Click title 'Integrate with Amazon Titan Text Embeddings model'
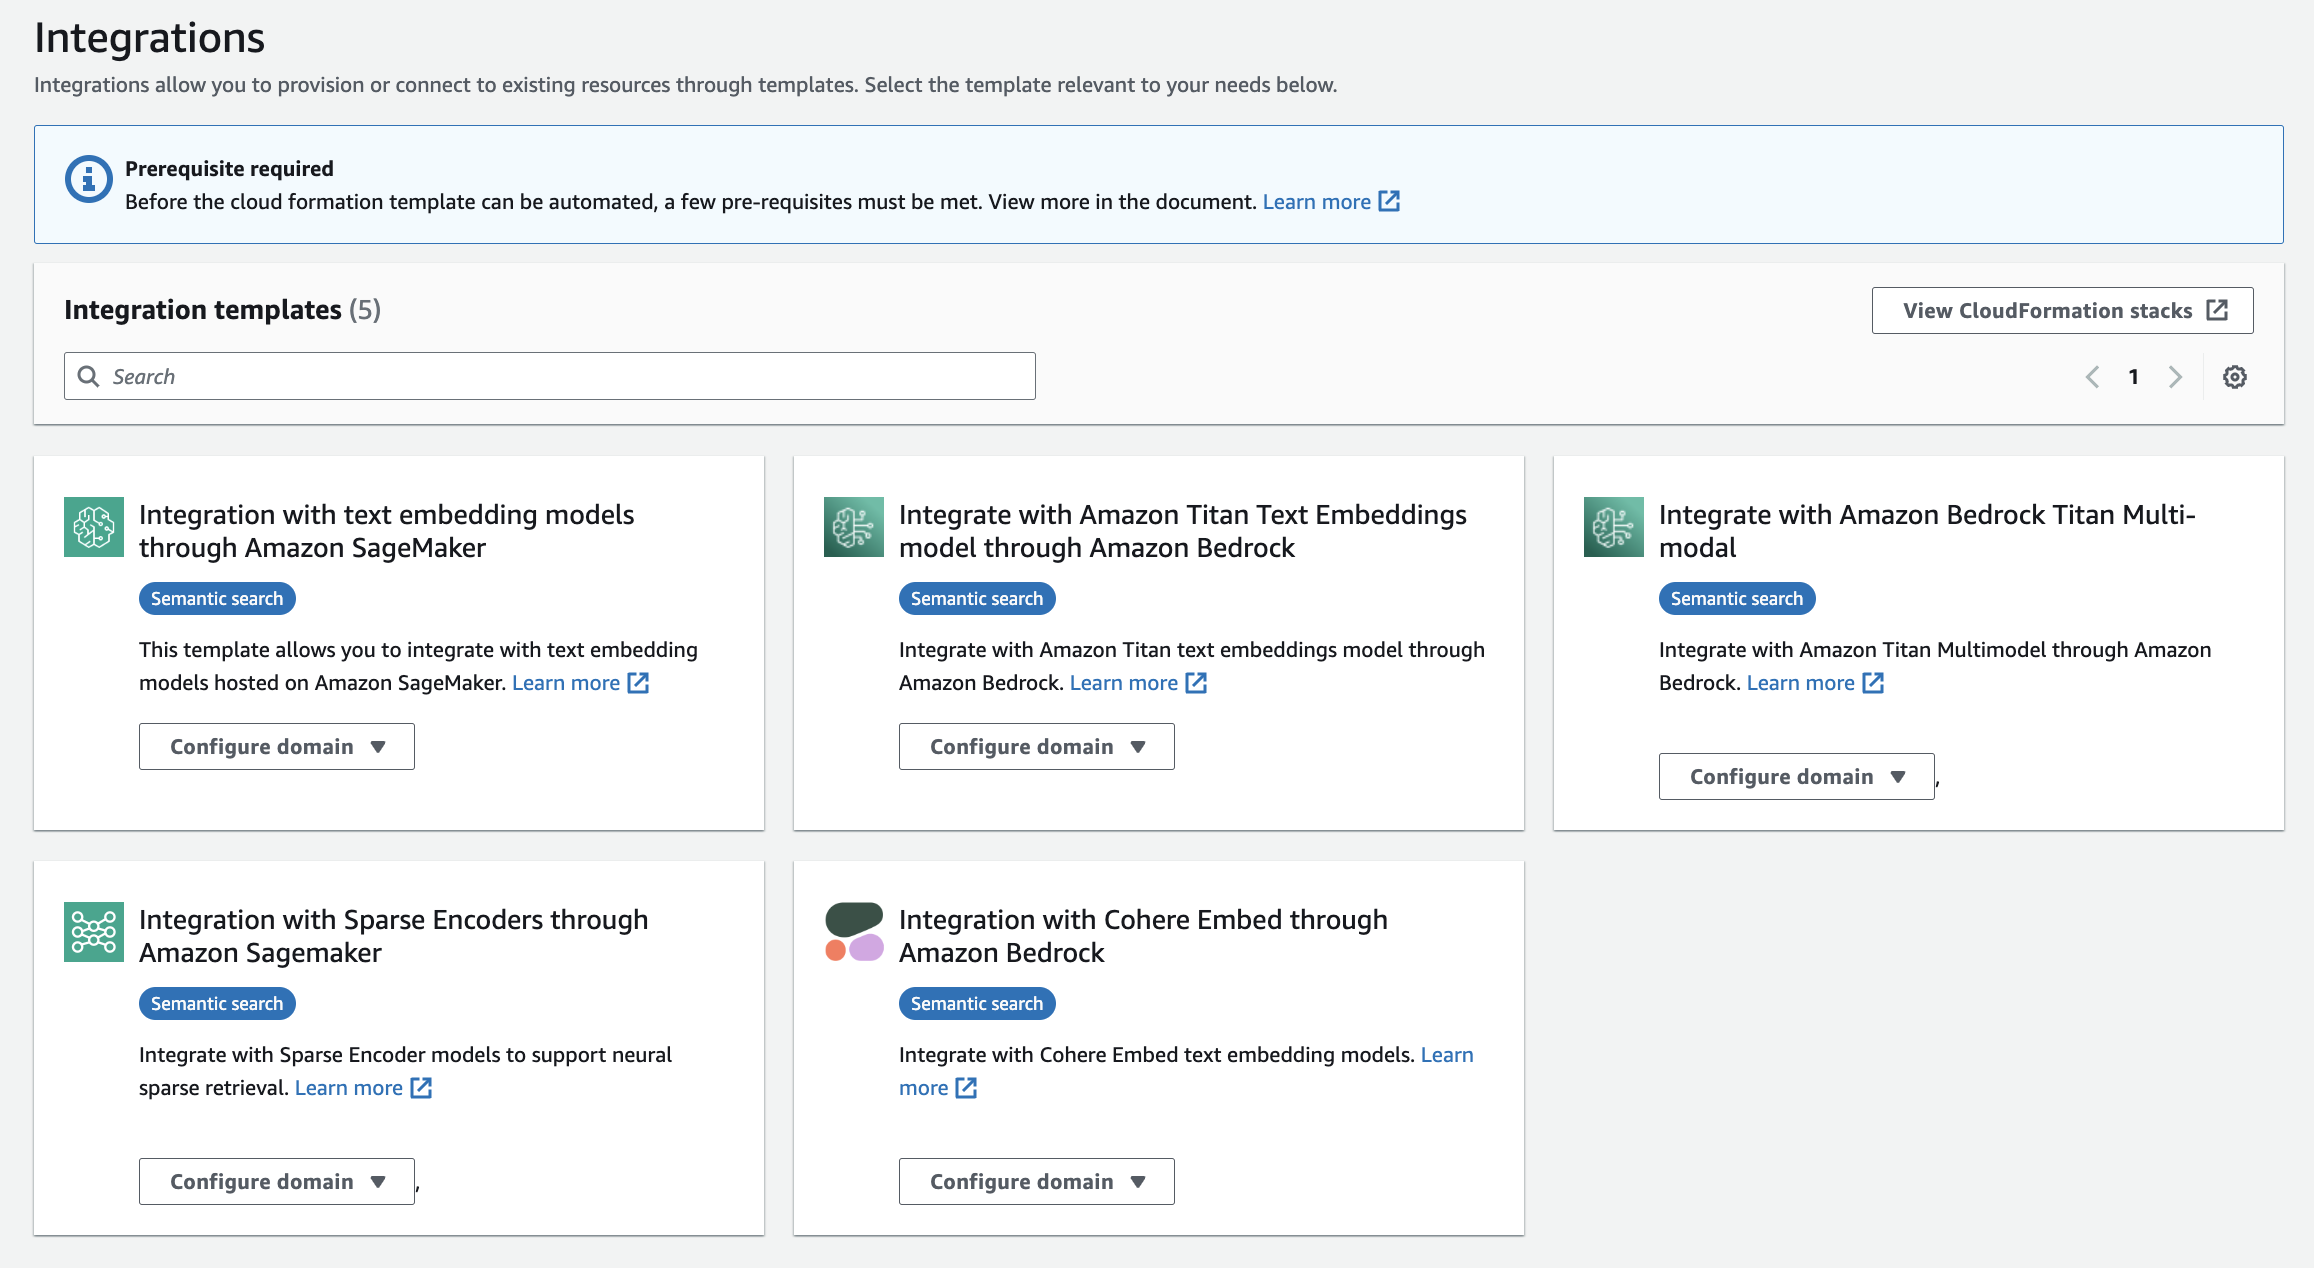 coord(1183,531)
